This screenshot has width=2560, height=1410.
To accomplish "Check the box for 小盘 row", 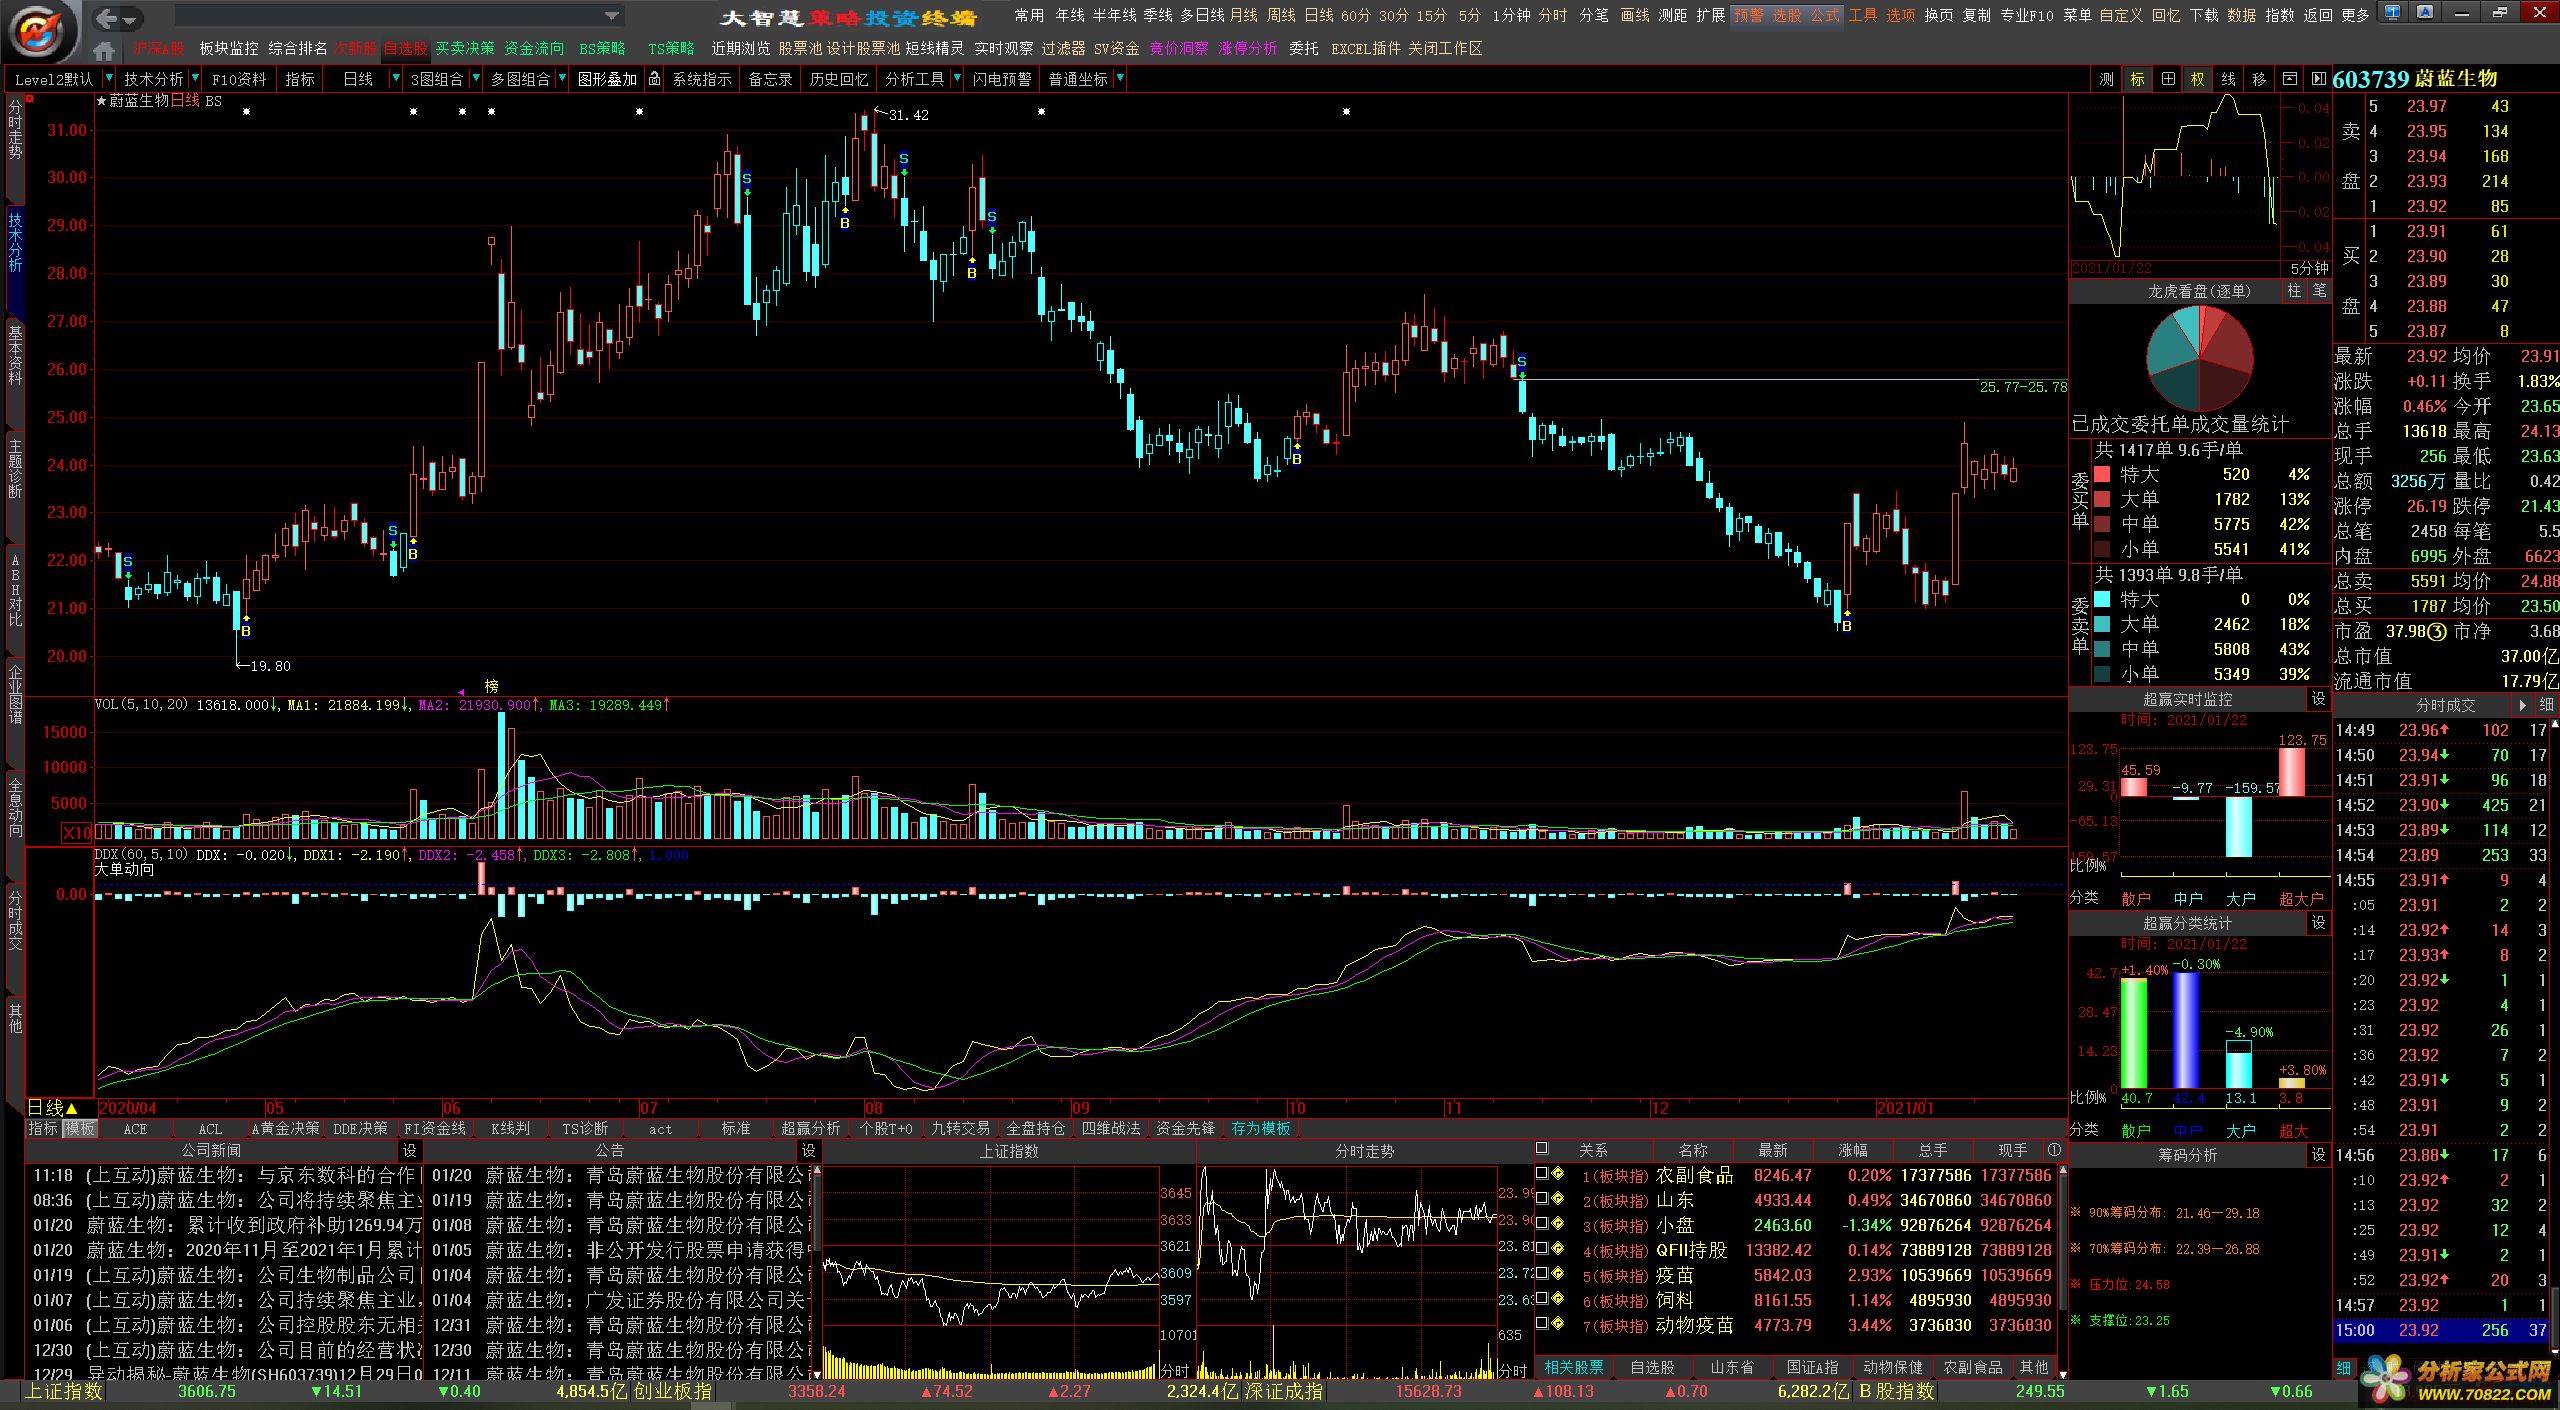I will pyautogui.click(x=1542, y=1224).
